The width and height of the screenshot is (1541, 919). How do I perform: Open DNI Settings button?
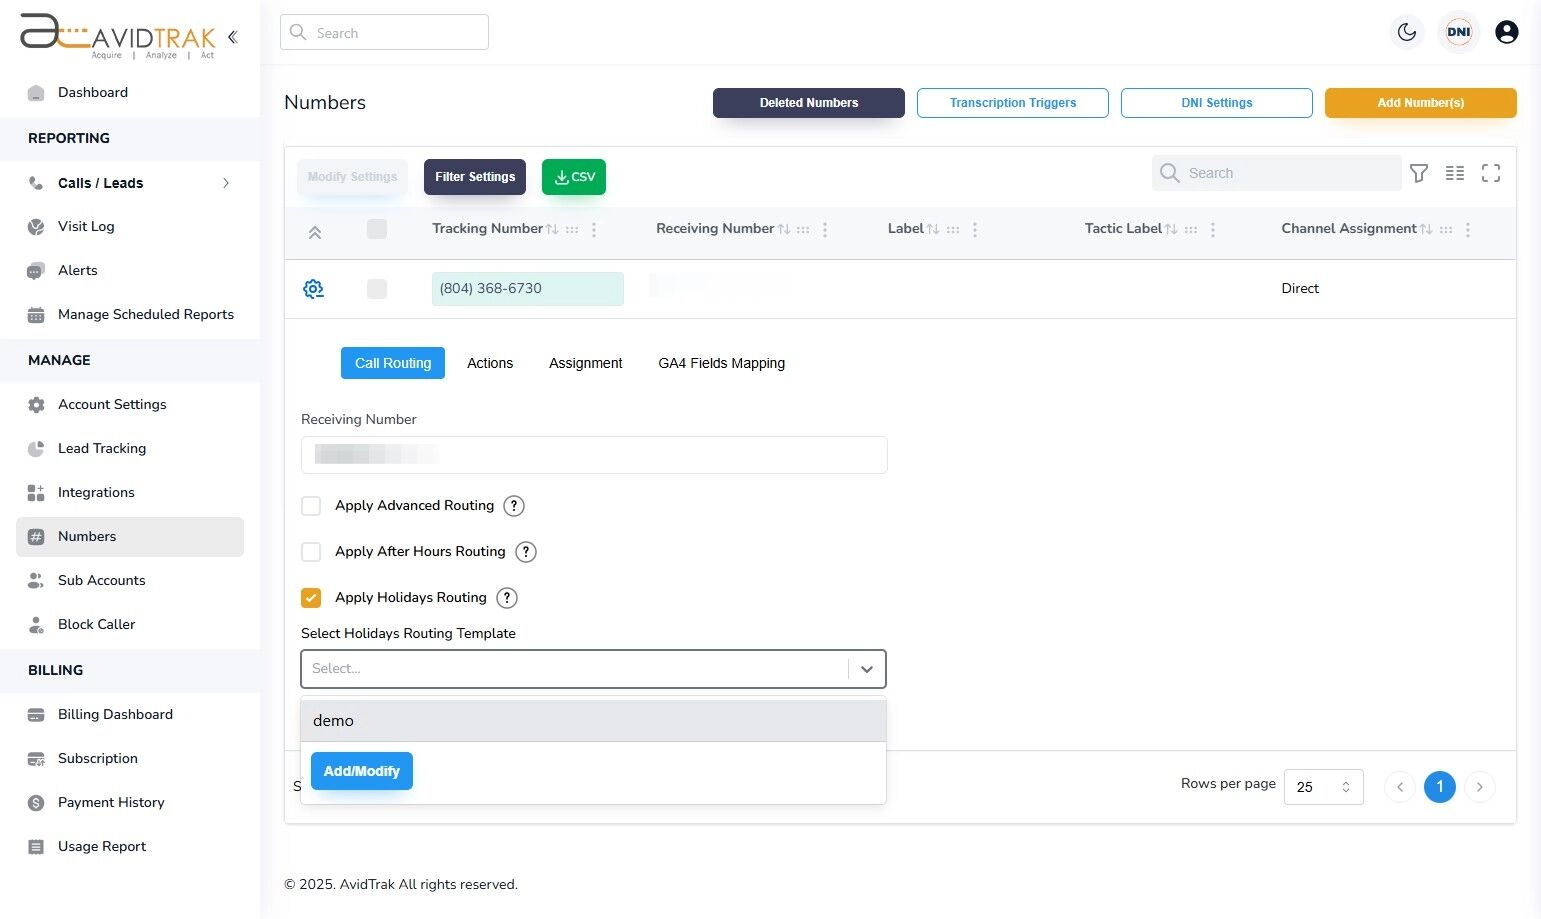[1217, 103]
